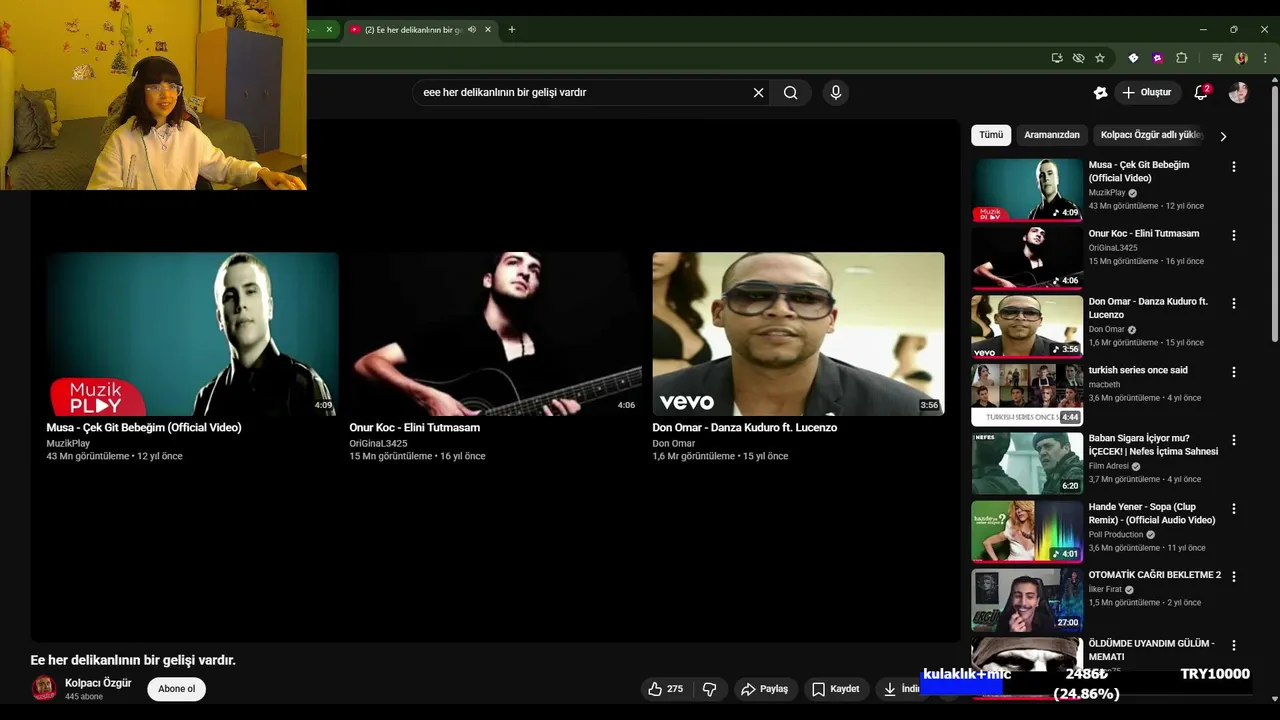Select the Kolpacı Özgür adlı yükle chip
This screenshot has height=720, width=1280.
click(1150, 135)
